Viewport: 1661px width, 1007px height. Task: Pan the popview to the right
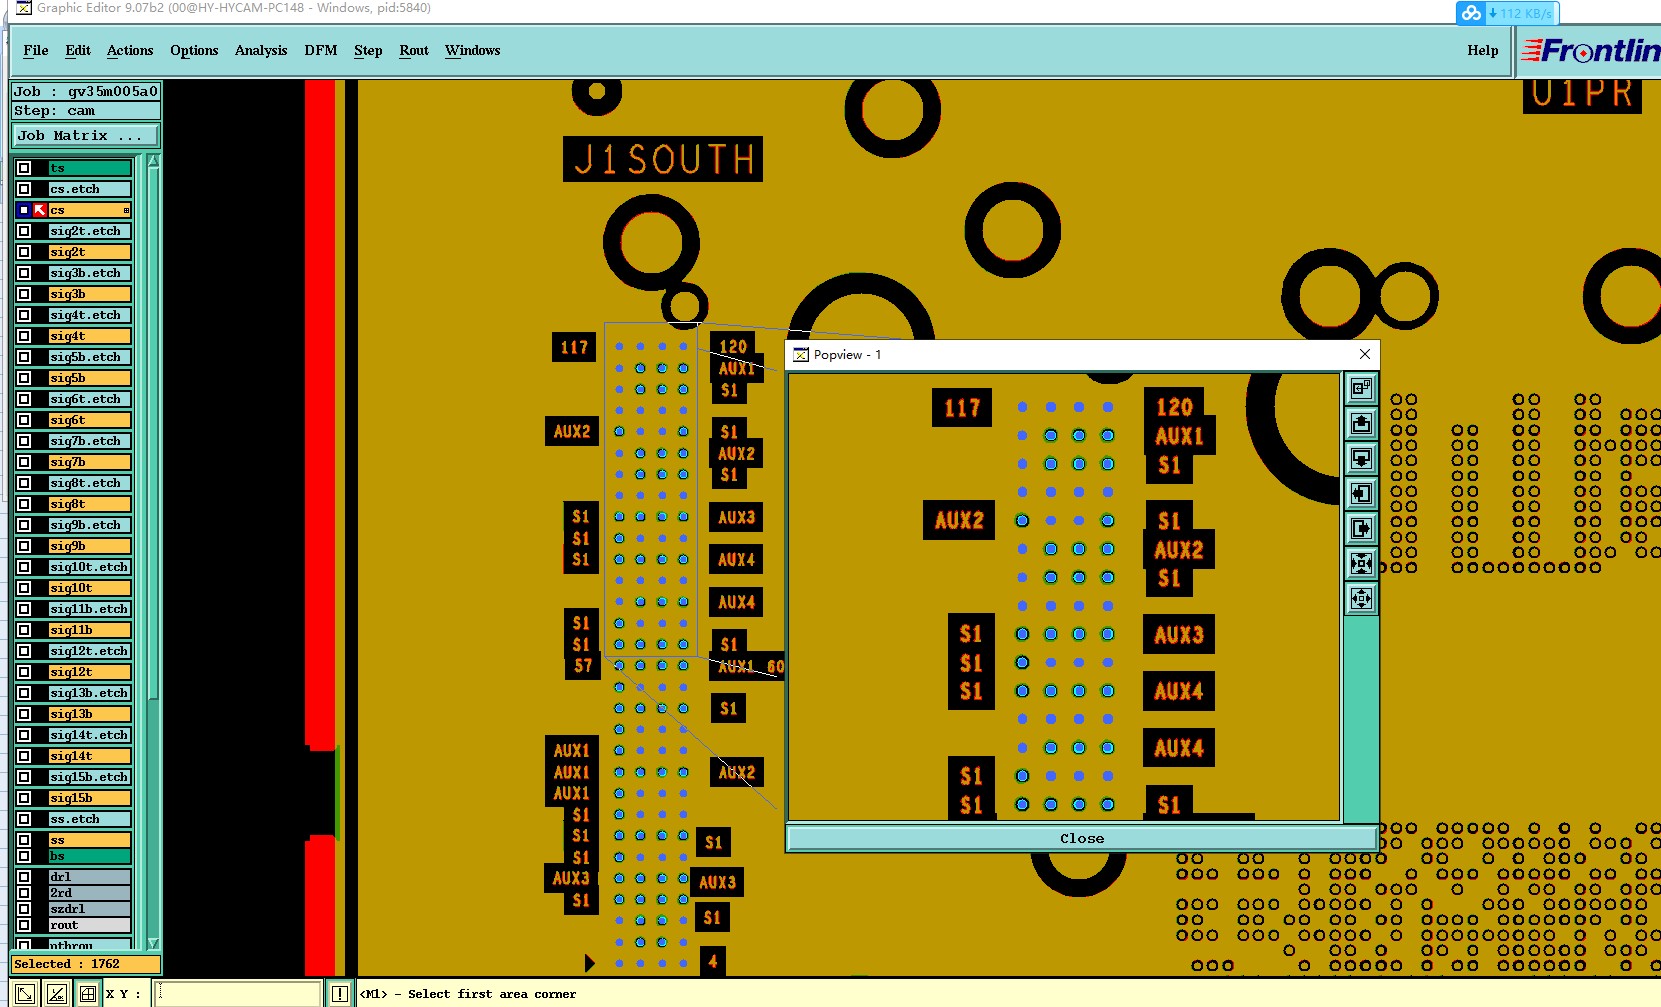tap(1361, 529)
